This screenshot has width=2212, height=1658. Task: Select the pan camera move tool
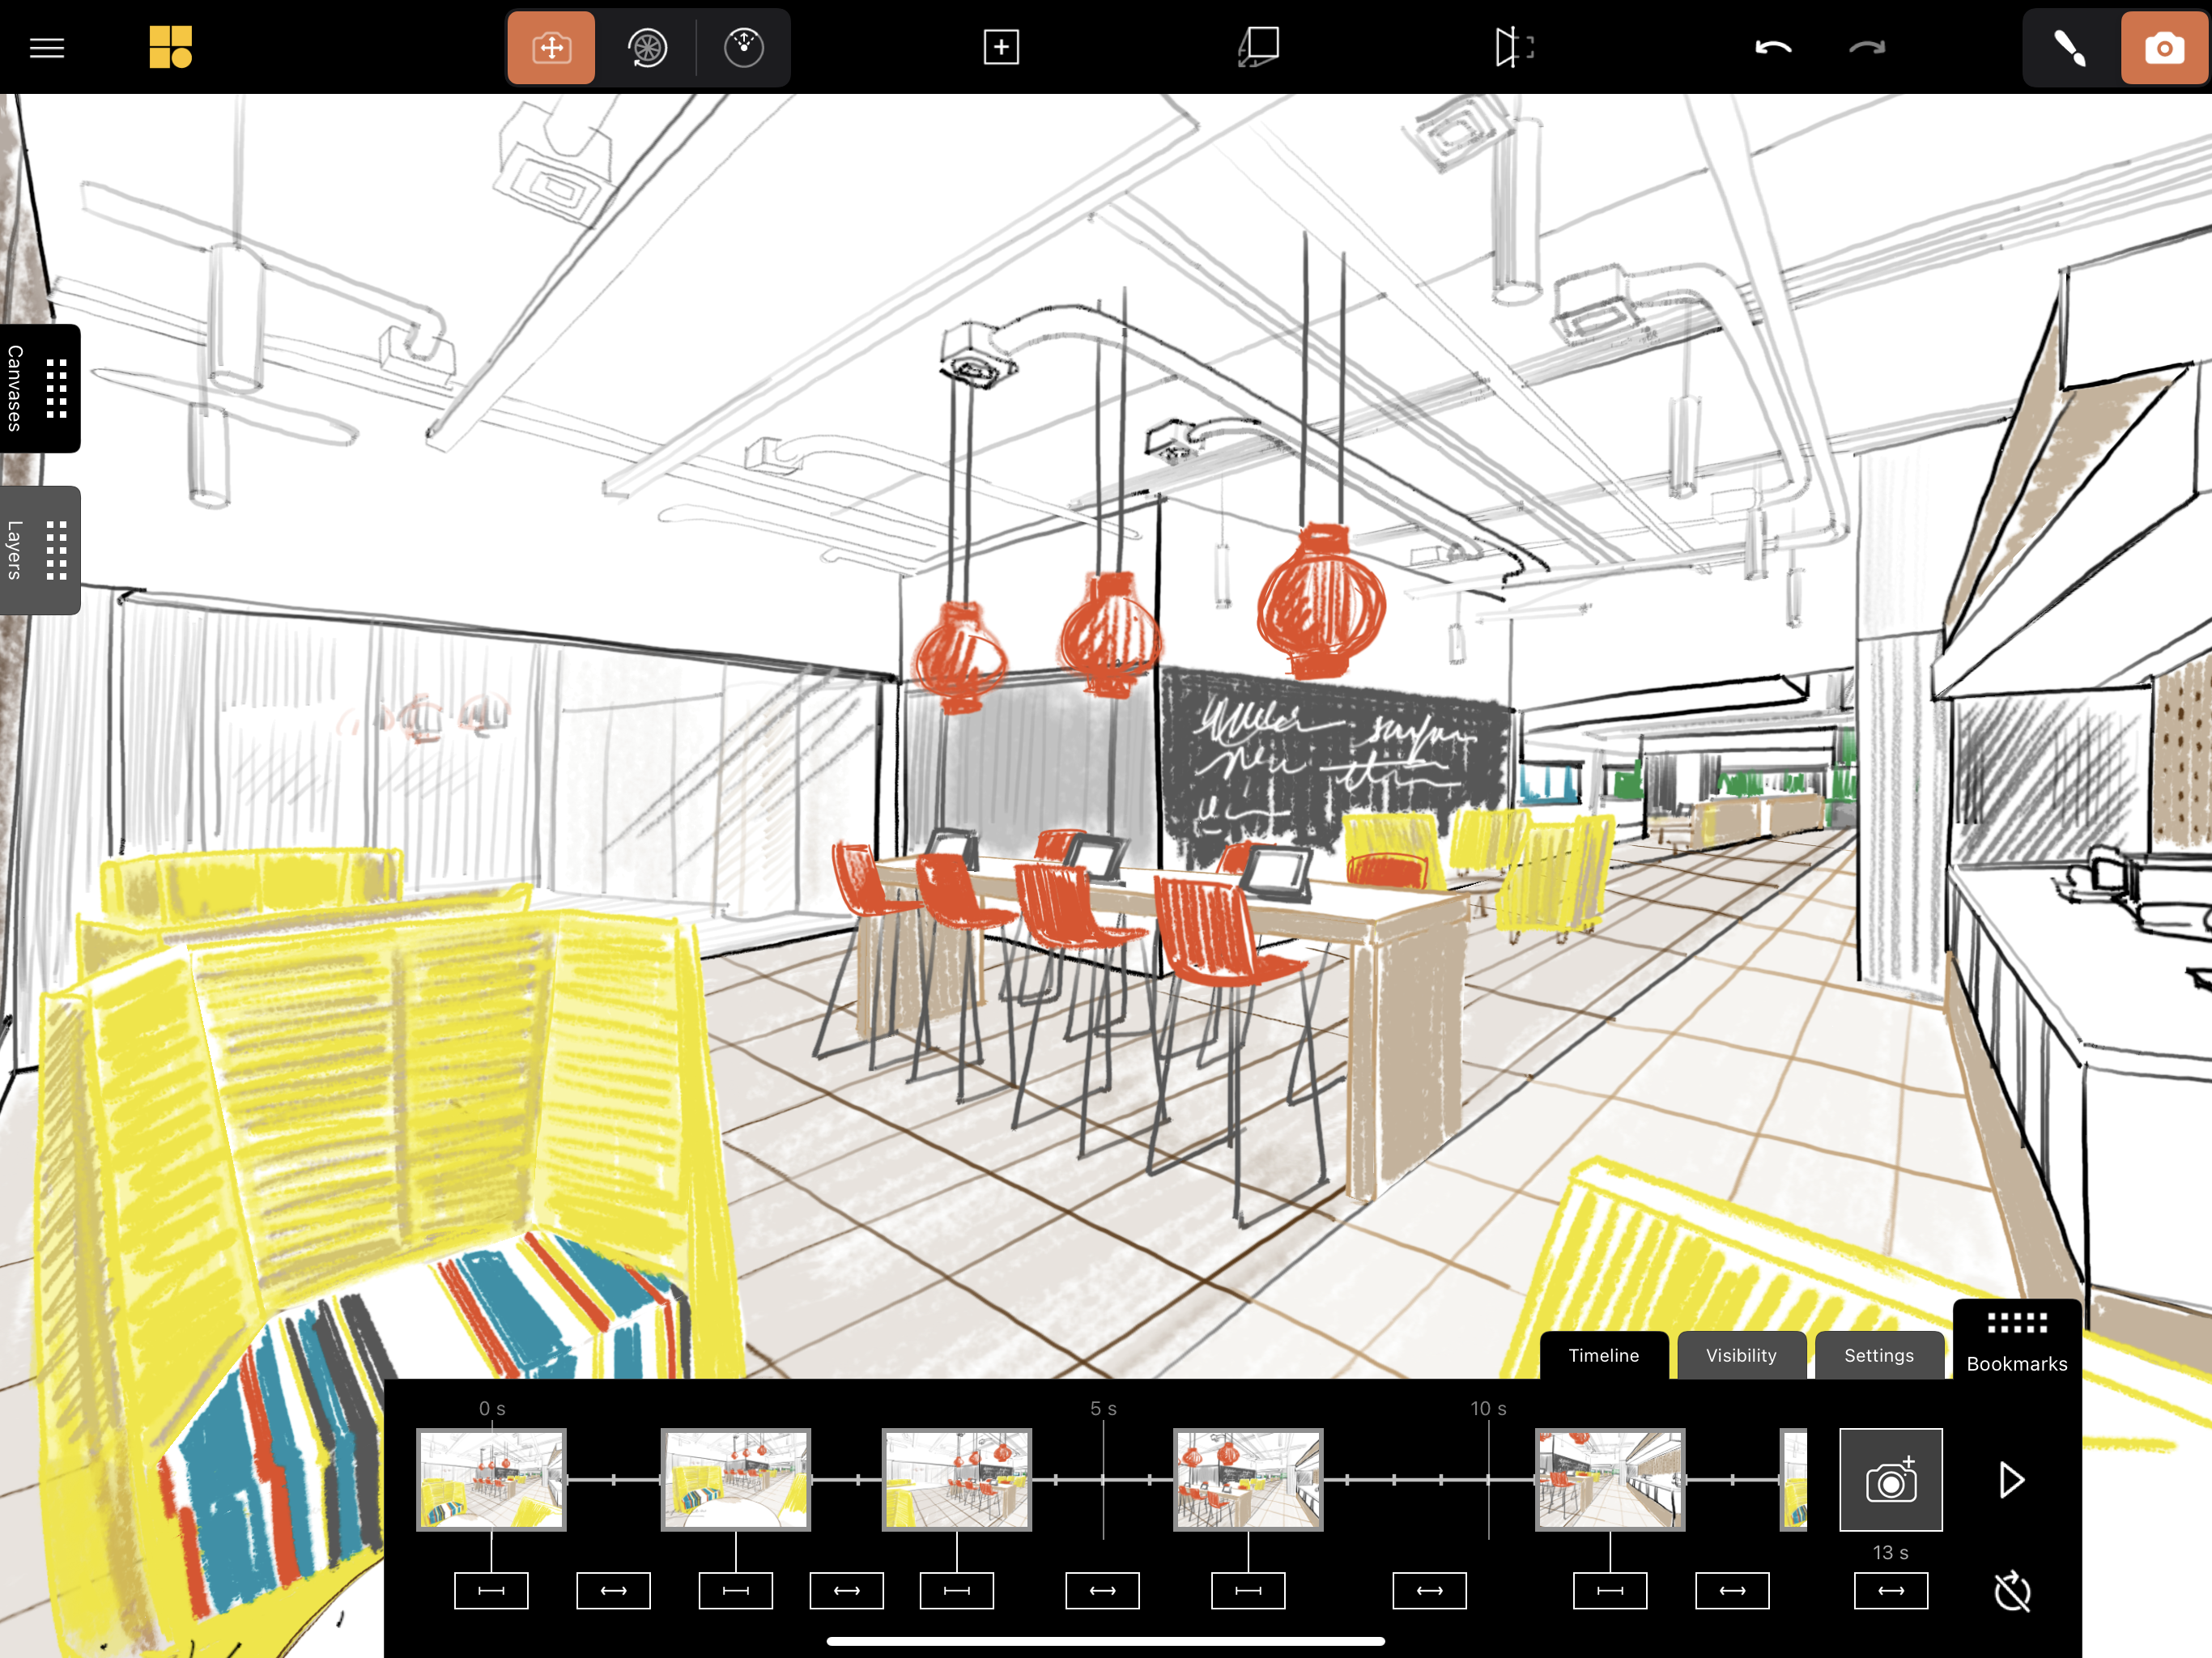point(551,47)
